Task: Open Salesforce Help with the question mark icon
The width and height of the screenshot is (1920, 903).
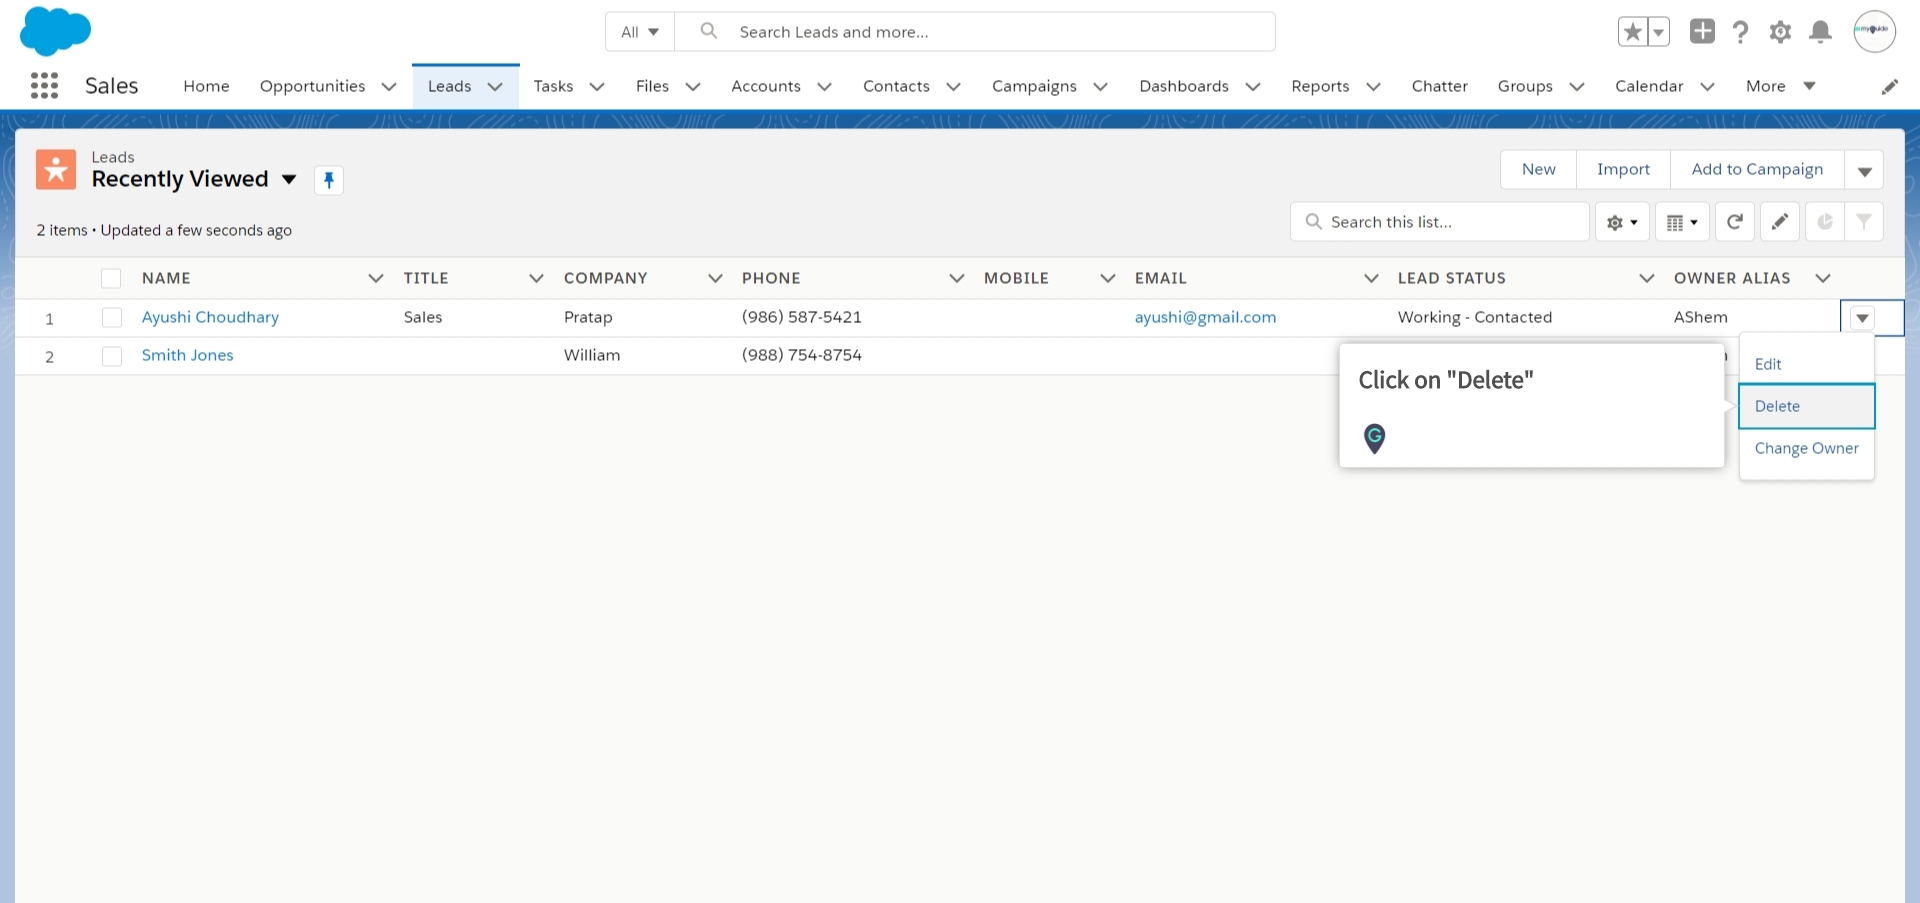Action: (x=1740, y=31)
